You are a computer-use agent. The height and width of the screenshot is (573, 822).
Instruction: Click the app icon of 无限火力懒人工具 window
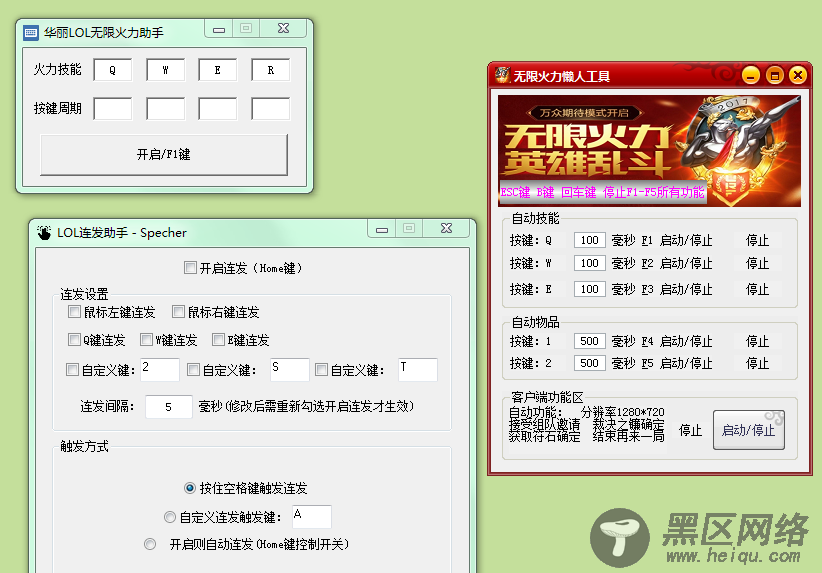click(502, 75)
